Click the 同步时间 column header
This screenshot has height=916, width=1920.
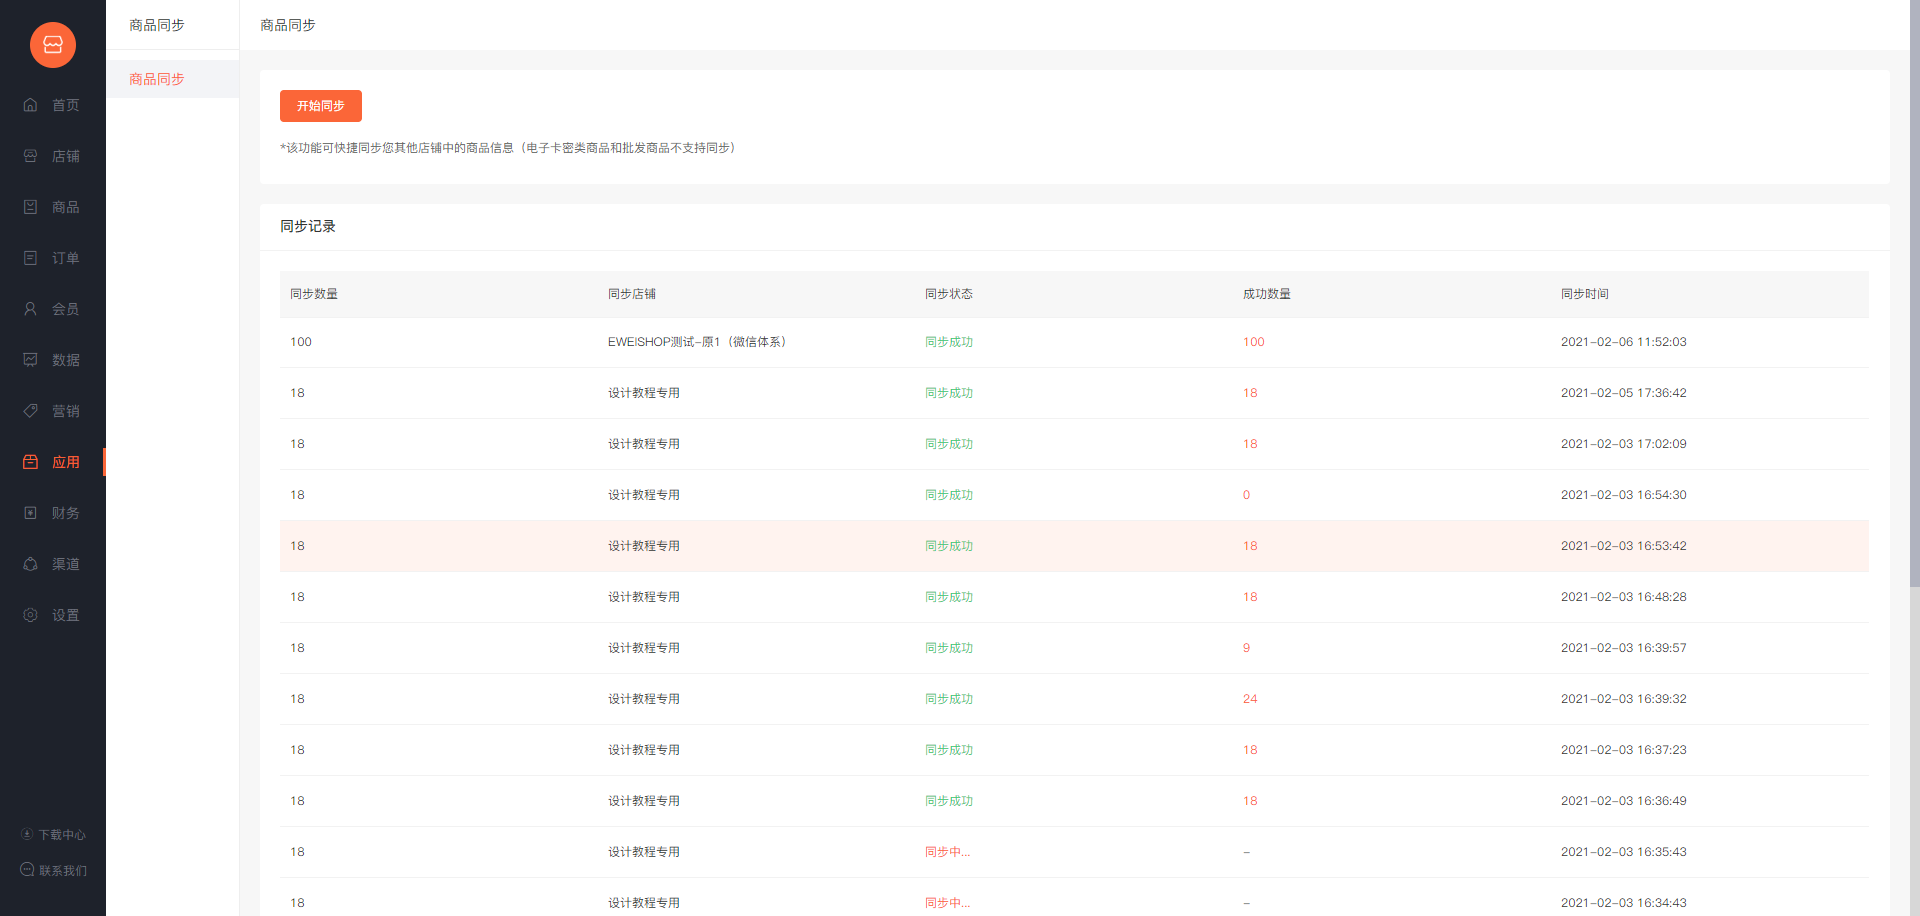(x=1584, y=294)
